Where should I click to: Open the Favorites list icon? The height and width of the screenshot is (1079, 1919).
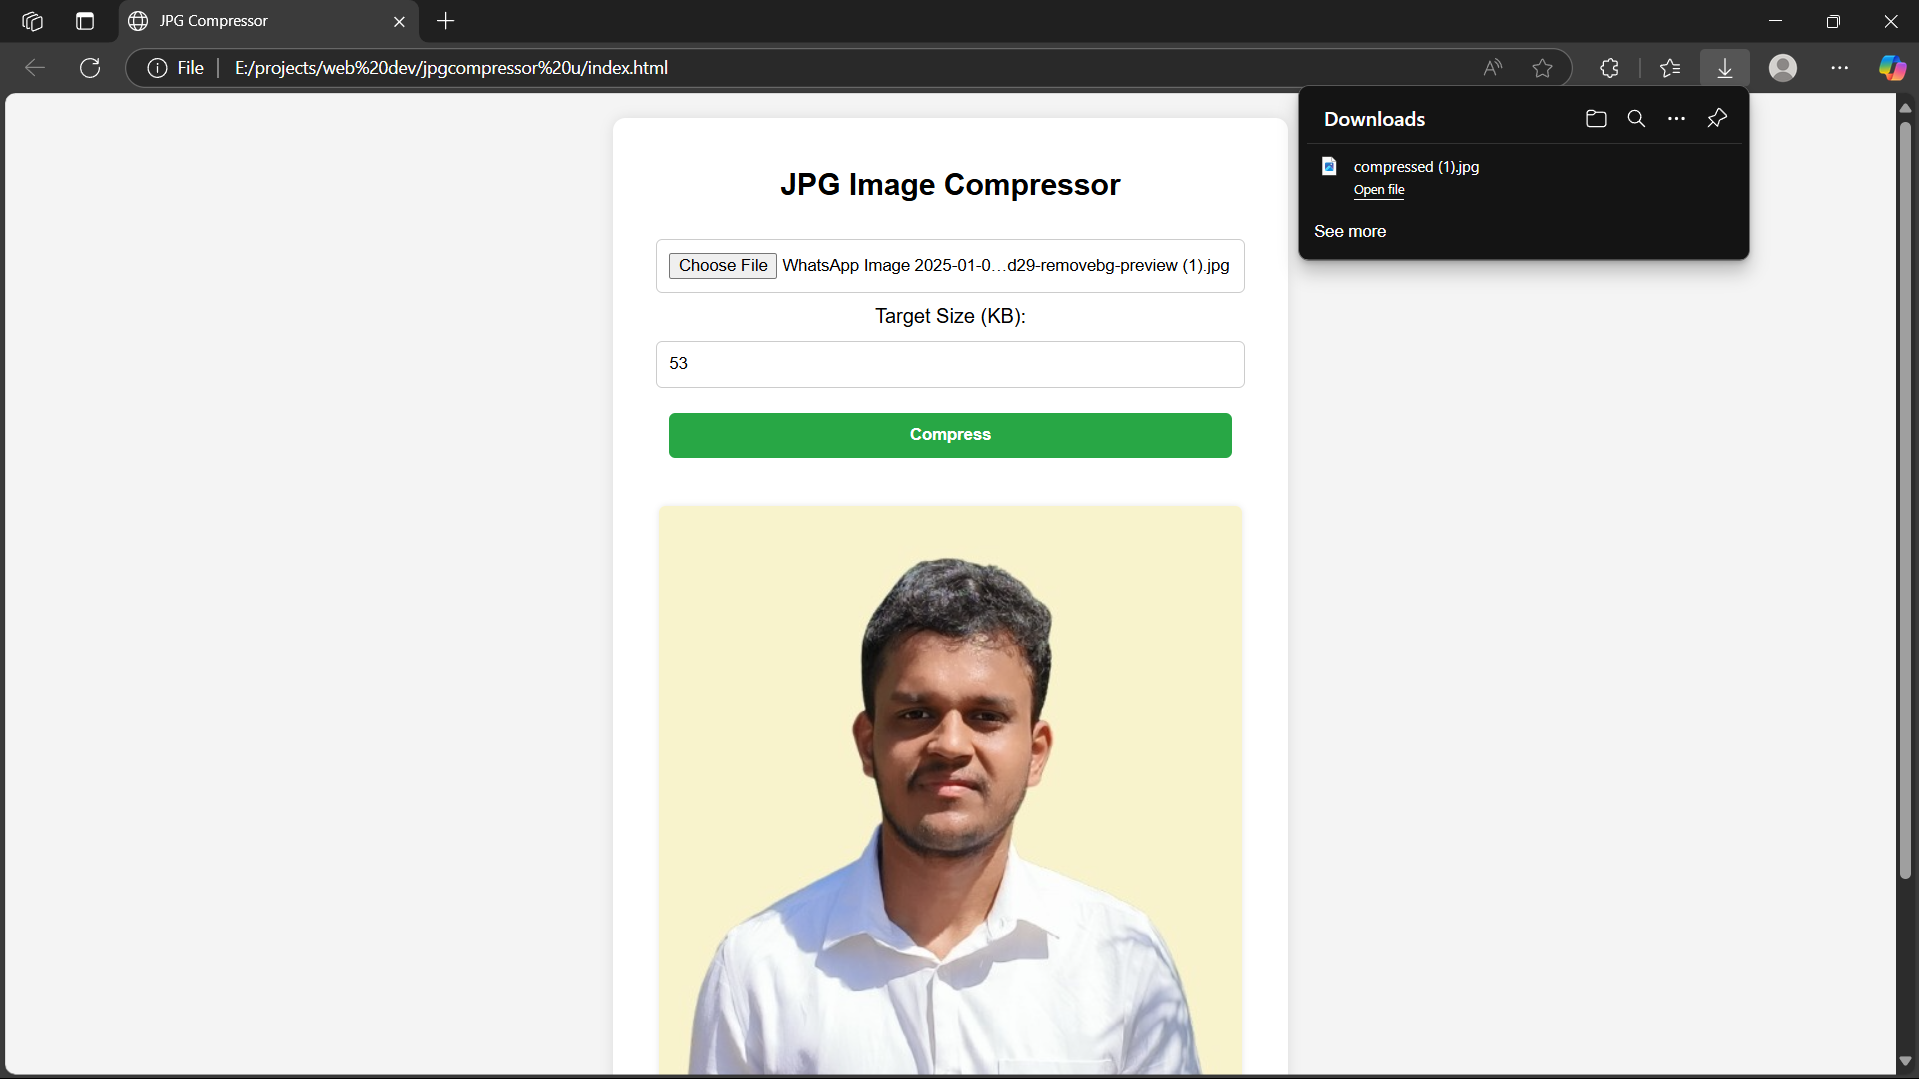1670,68
